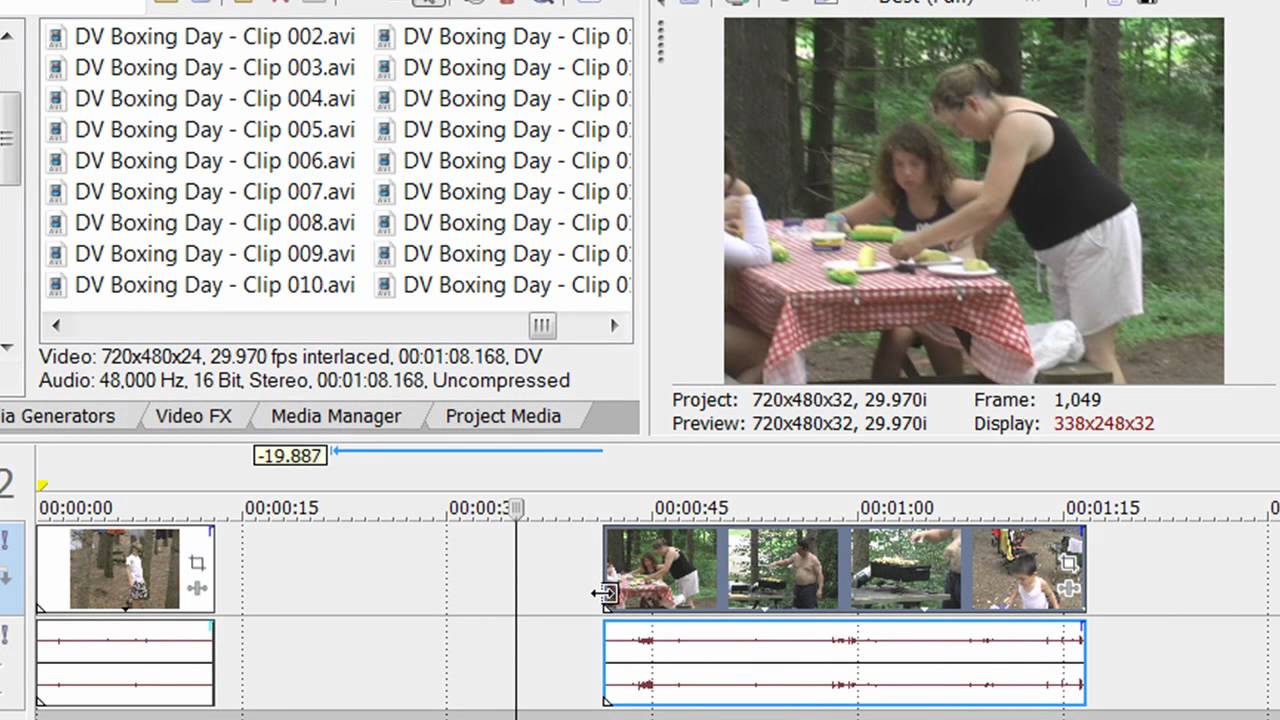Viewport: 1280px width, 720px height.
Task: Click the 00:01:15 mark on the time ruler
Action: pos(1102,508)
